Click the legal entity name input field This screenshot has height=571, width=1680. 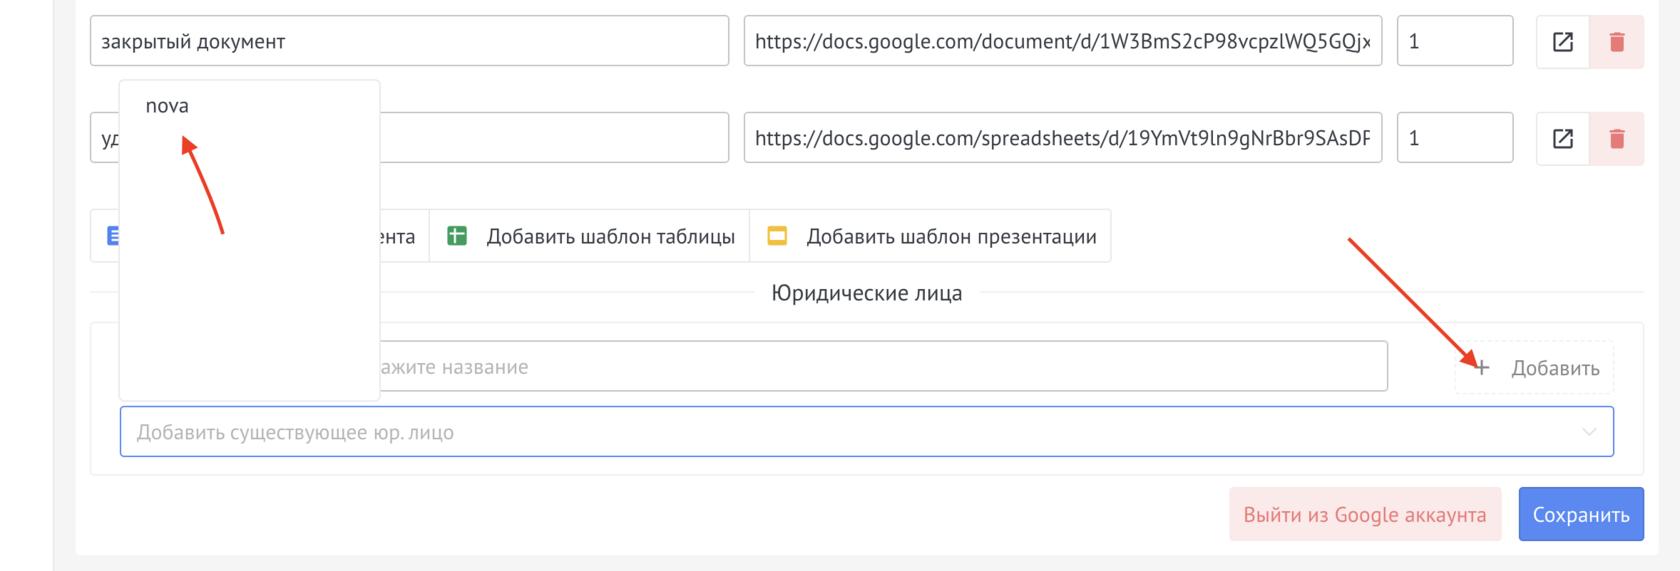click(x=880, y=367)
